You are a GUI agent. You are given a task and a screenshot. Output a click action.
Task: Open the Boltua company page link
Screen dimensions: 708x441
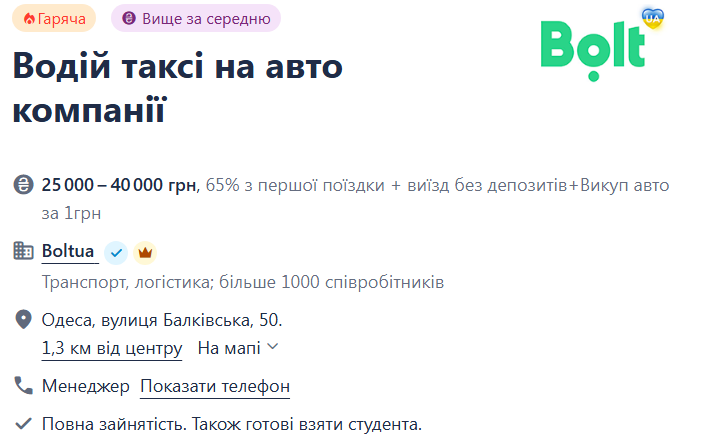tap(68, 251)
